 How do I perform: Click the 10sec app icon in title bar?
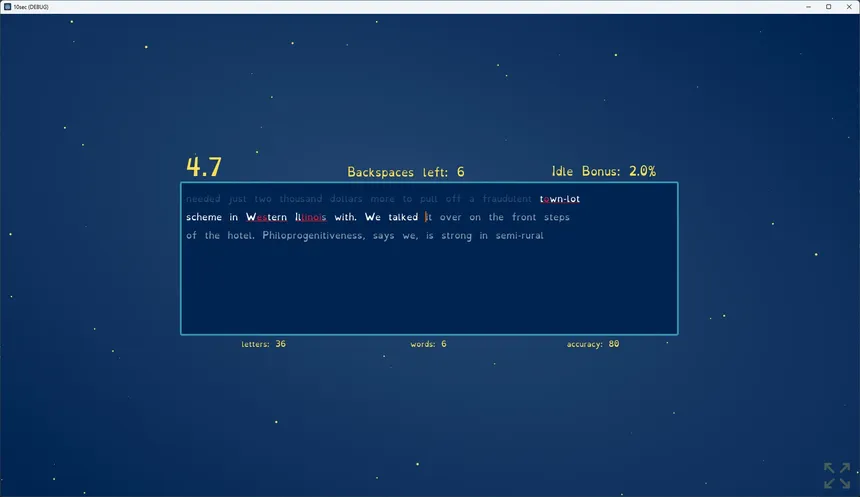[7, 7]
